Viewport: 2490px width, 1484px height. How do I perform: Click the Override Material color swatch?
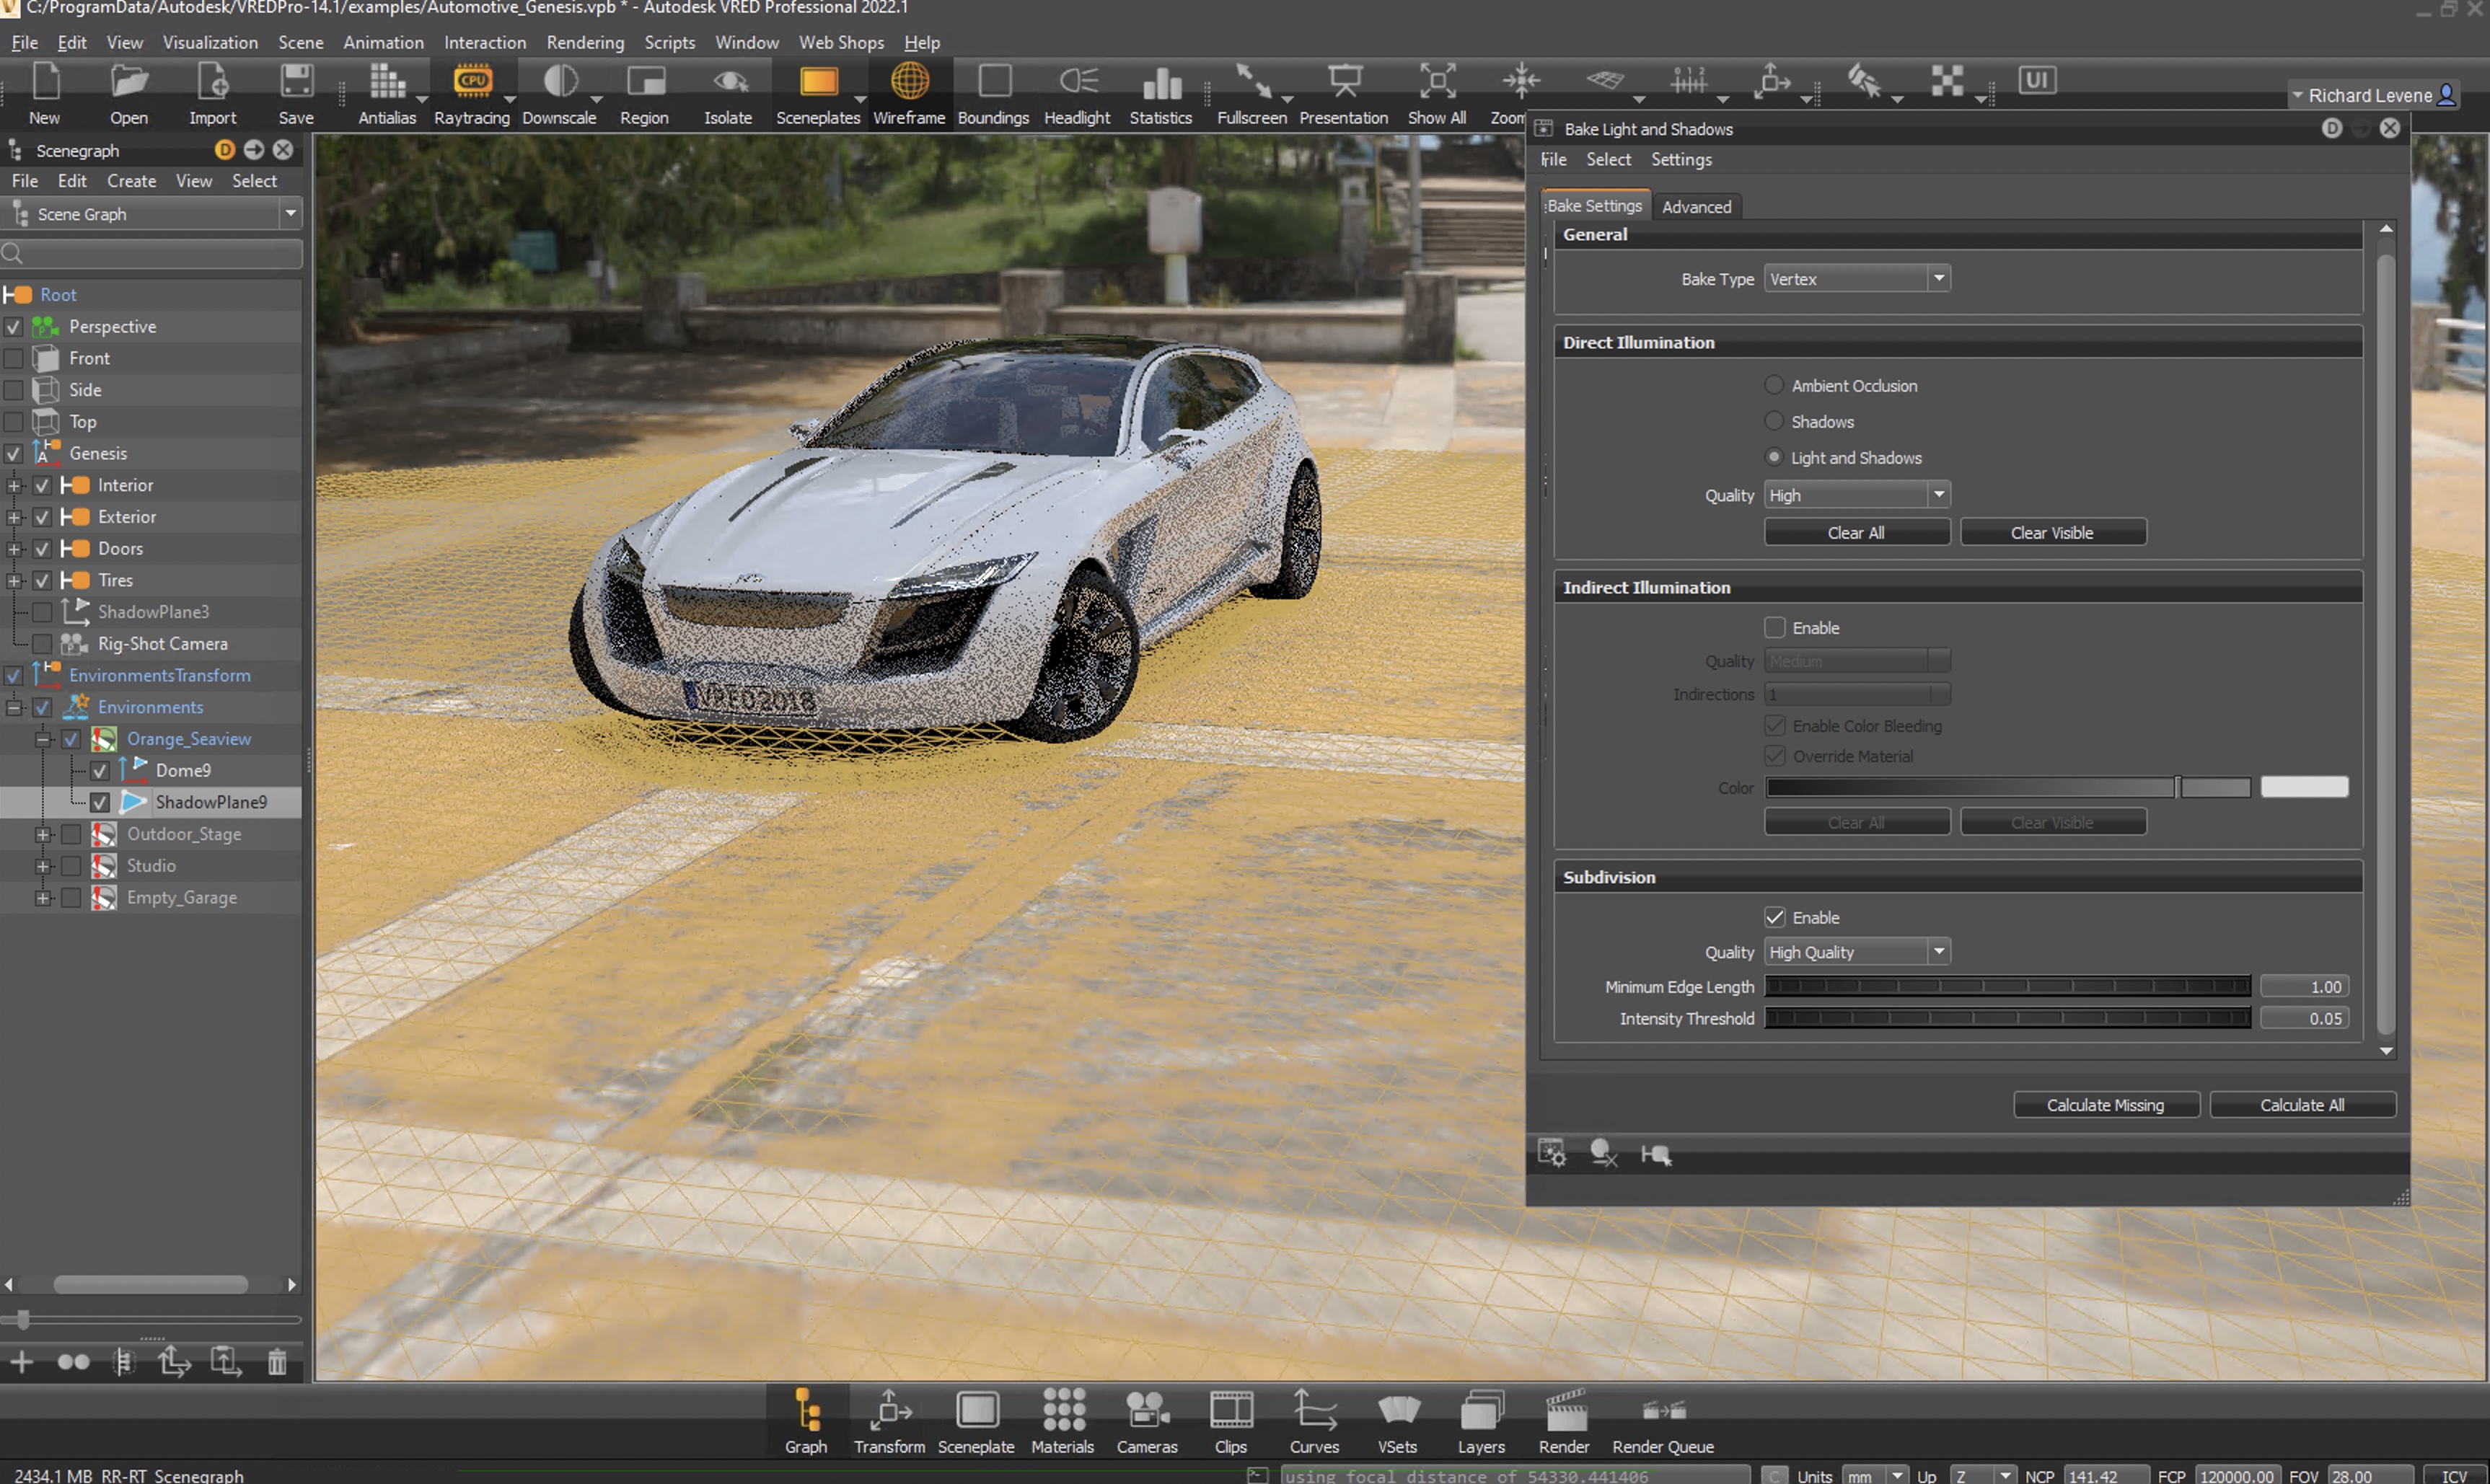click(2305, 787)
